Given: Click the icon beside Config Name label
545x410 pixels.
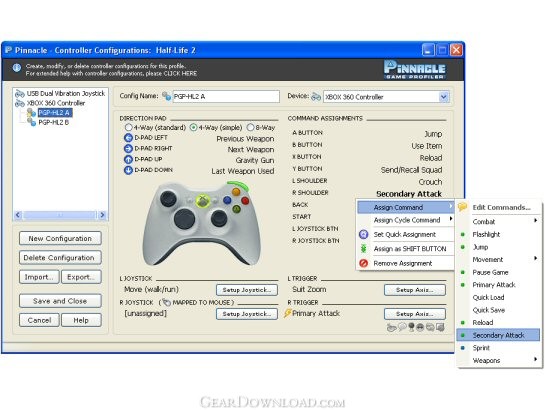Looking at the screenshot, I should (x=167, y=96).
